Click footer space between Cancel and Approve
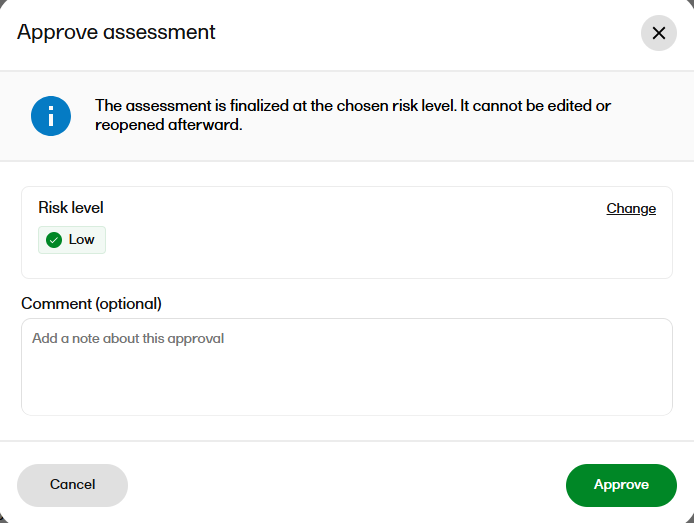Screen dimensions: 694x523 coord(347,485)
